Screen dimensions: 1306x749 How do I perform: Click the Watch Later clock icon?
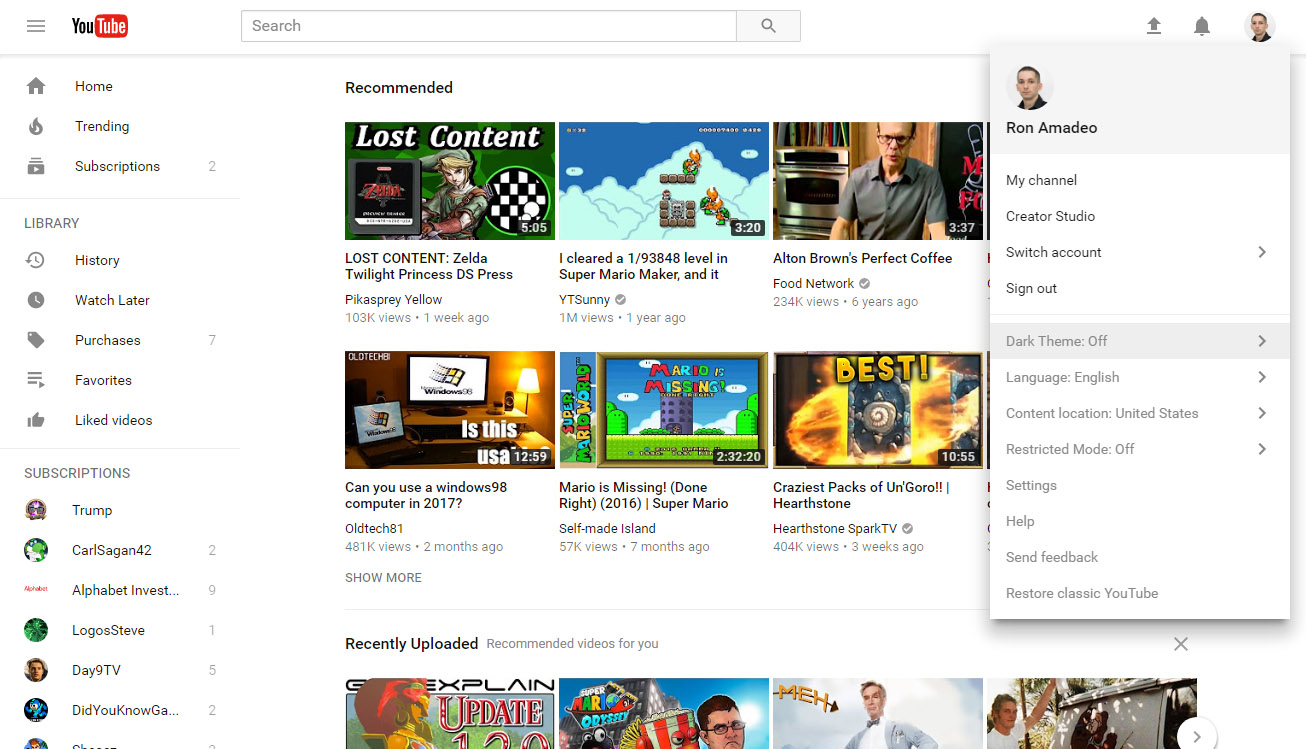pyautogui.click(x=36, y=300)
